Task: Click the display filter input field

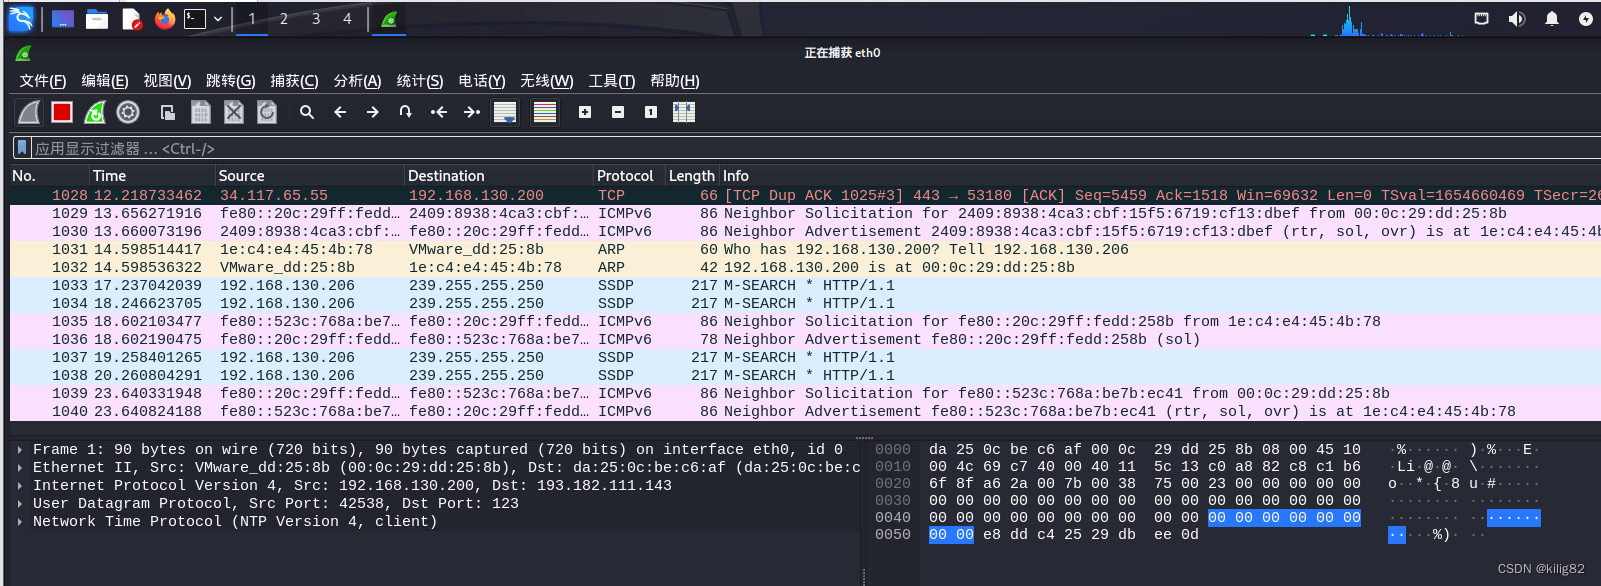Action: (815, 148)
